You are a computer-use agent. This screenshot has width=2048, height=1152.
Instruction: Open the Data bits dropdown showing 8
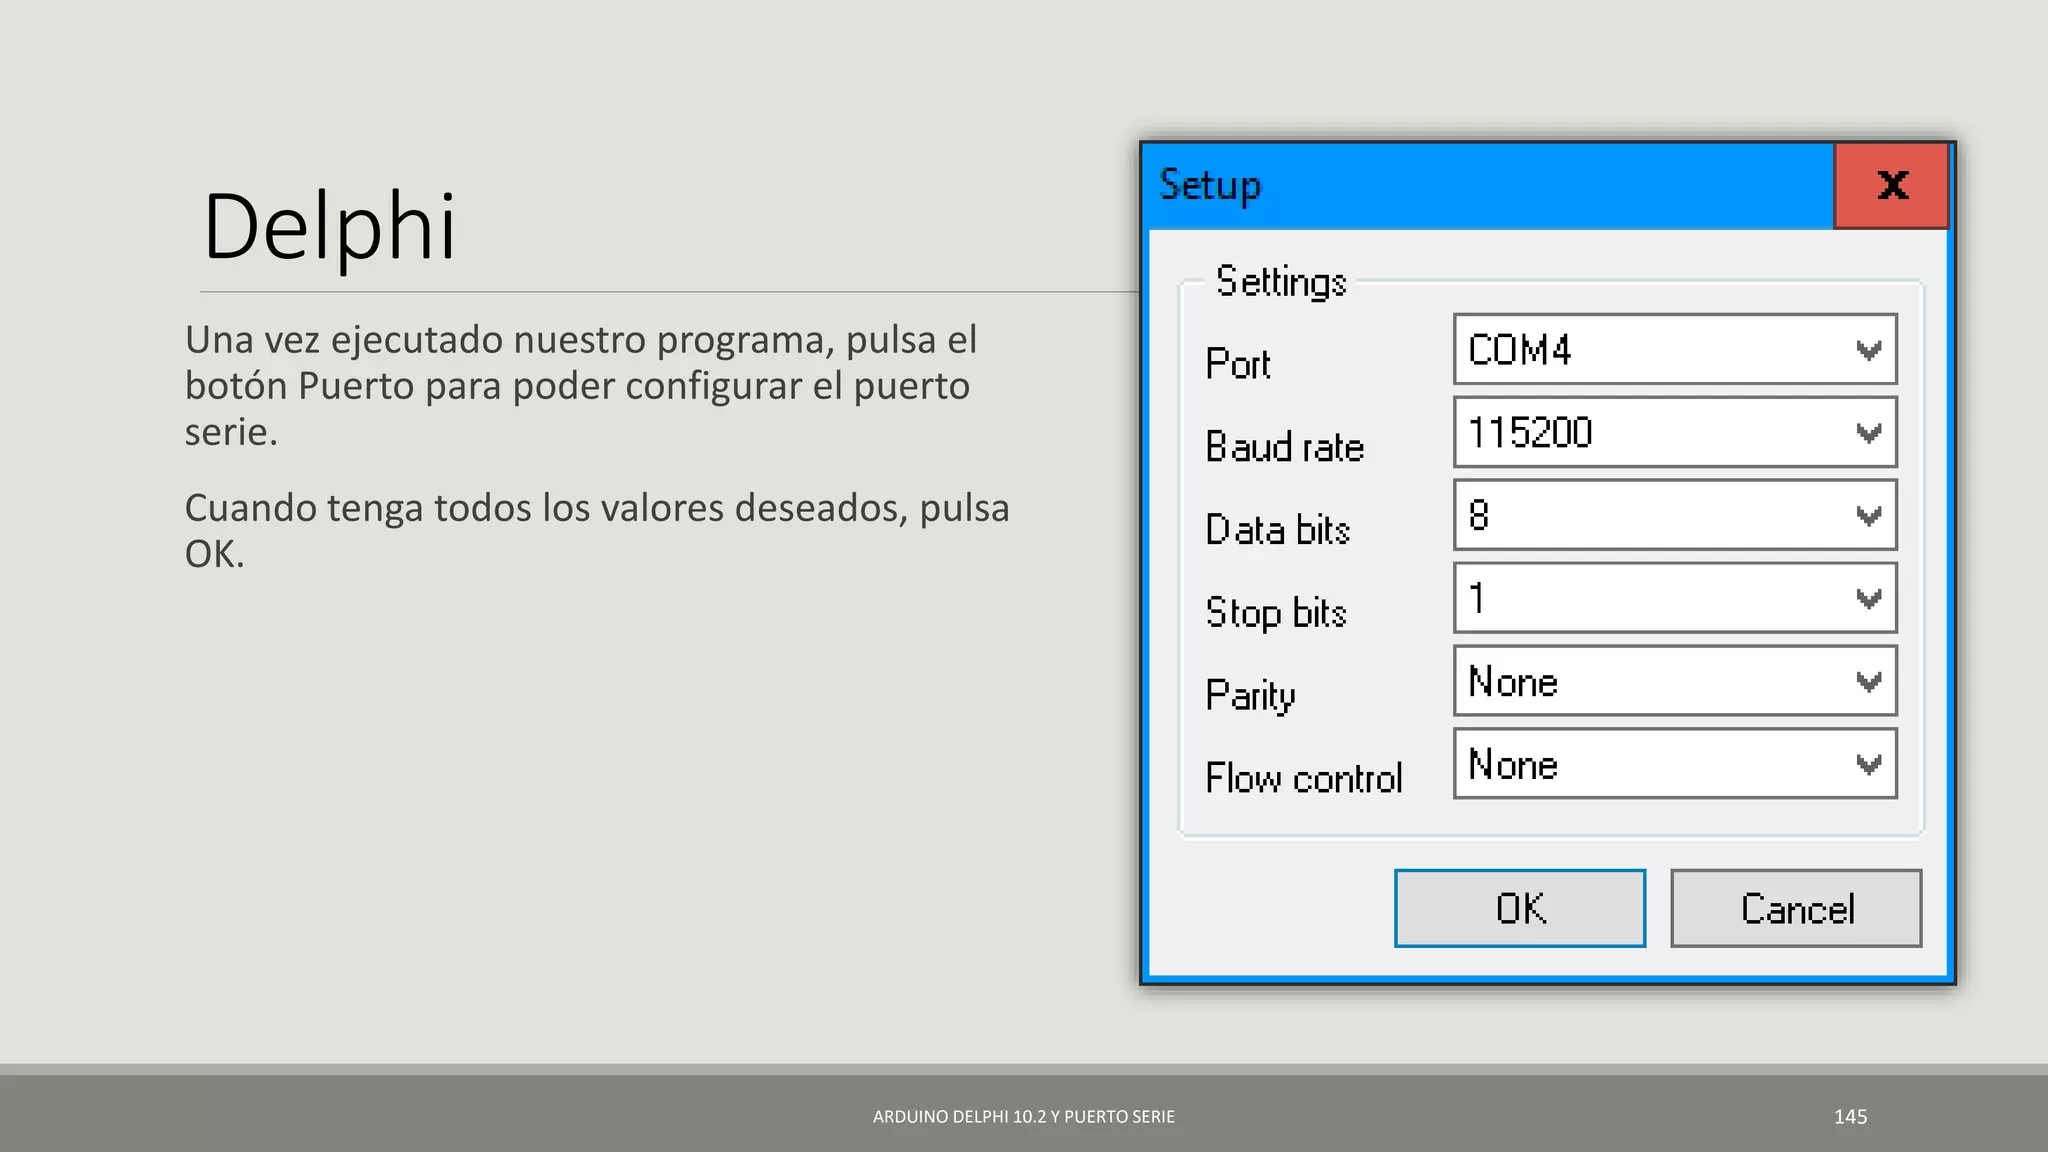tap(1675, 515)
